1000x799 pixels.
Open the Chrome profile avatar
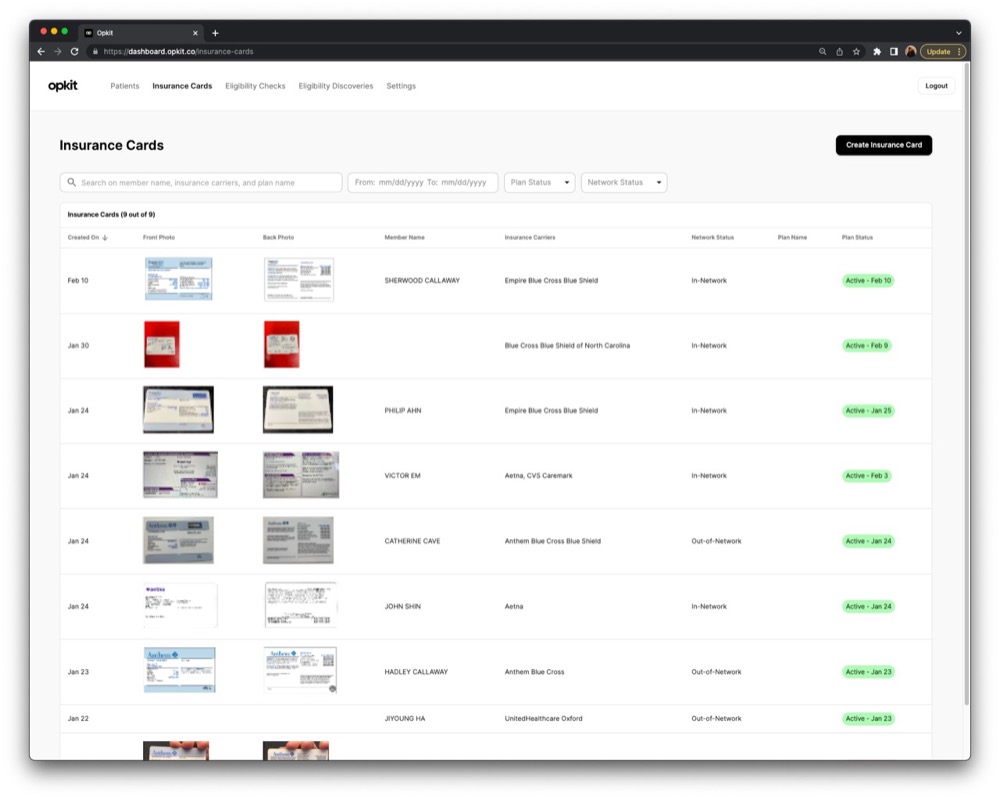tap(911, 52)
